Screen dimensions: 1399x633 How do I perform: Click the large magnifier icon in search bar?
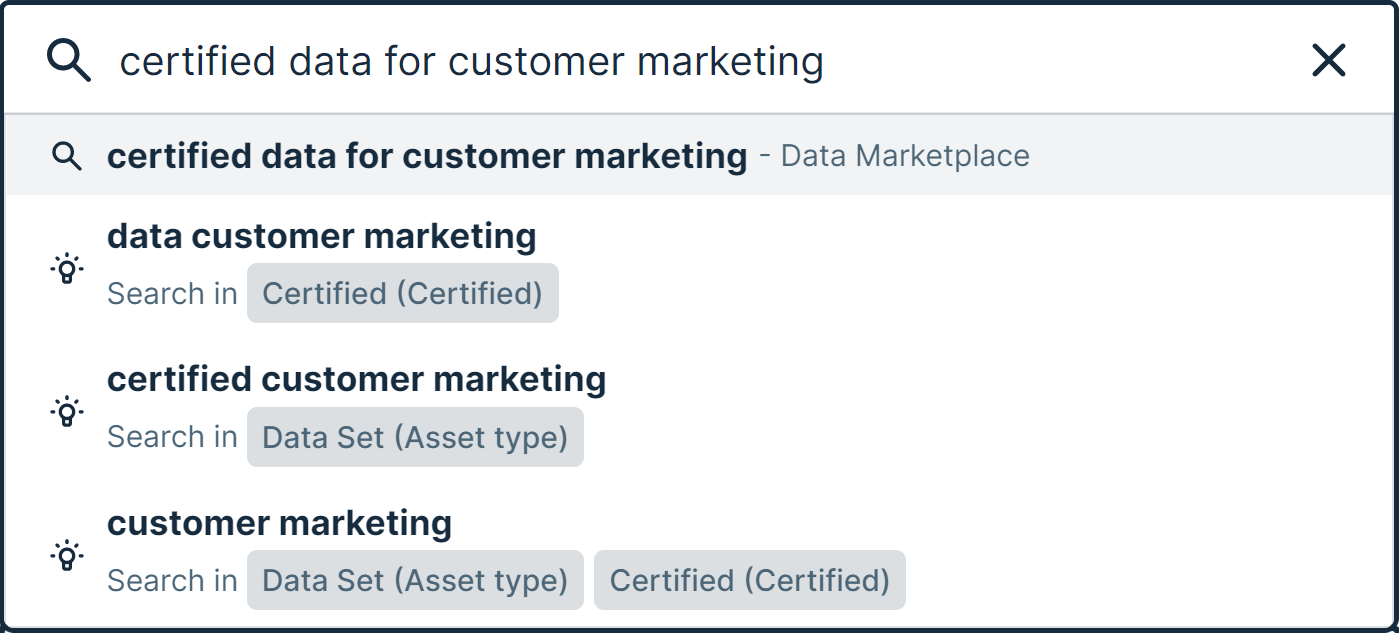[x=69, y=62]
